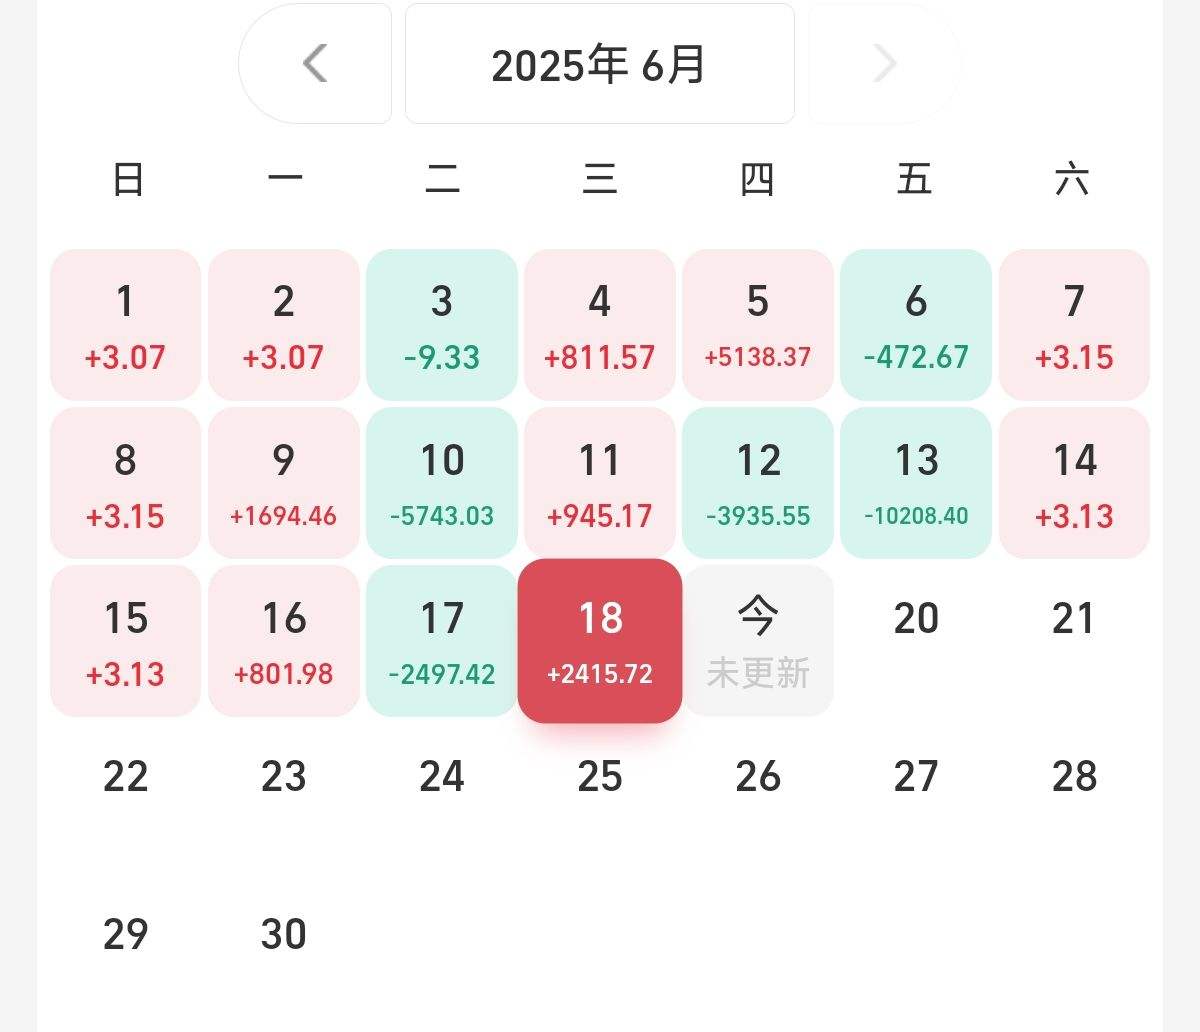Choose June 4 showing +811.57

coord(600,325)
